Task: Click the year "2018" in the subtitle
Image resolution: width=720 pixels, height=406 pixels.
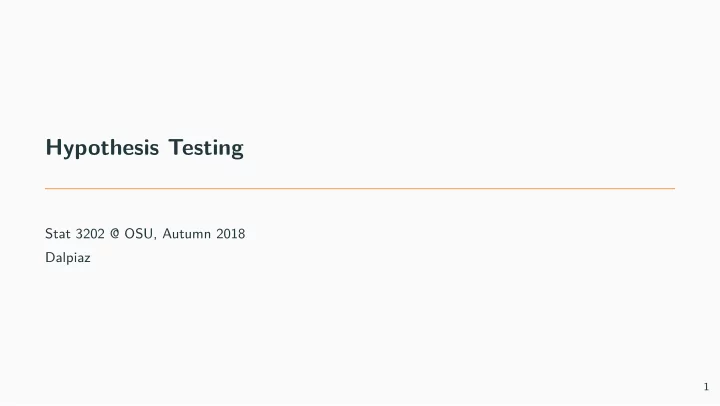Action: pos(231,234)
